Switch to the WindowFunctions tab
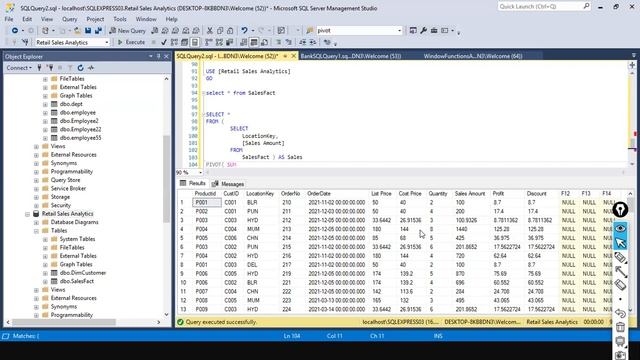The width and height of the screenshot is (640, 360). click(x=473, y=56)
